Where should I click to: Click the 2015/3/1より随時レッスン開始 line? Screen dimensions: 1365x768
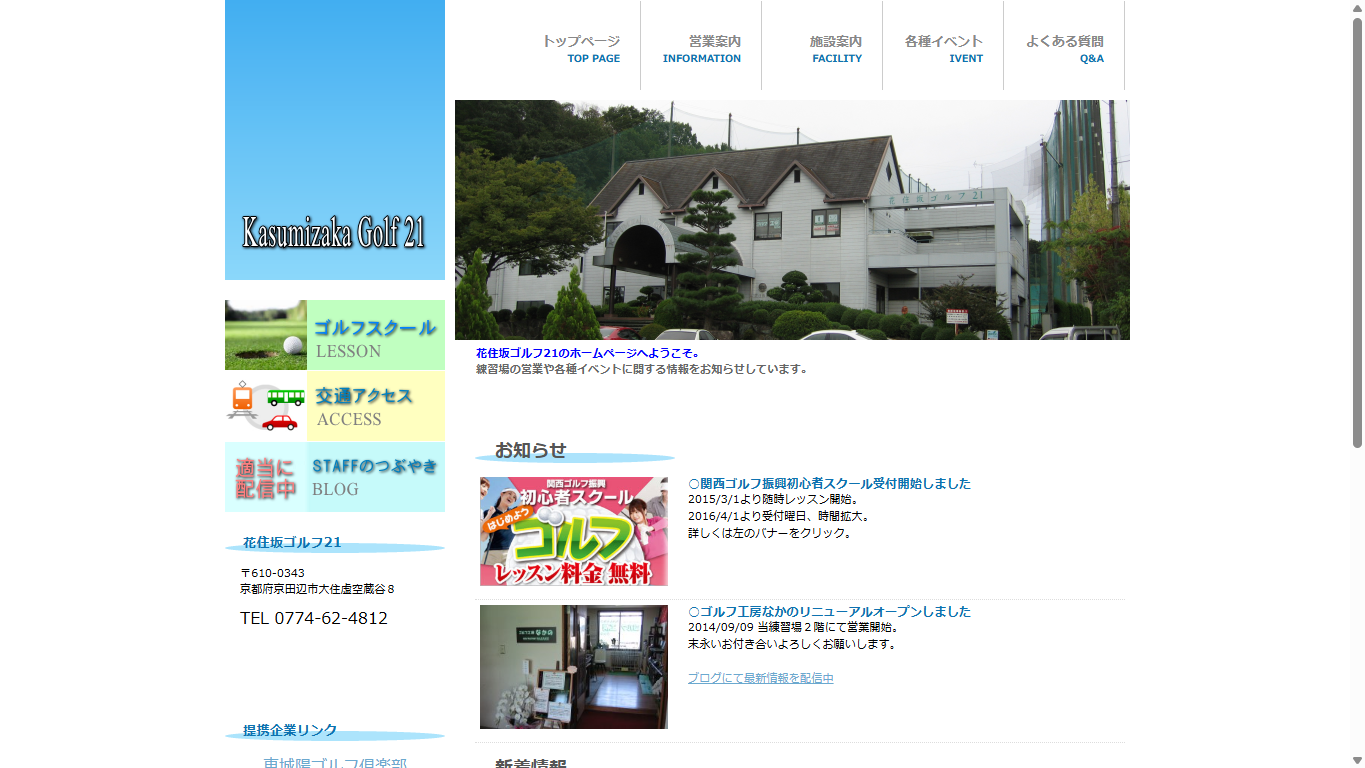773,499
